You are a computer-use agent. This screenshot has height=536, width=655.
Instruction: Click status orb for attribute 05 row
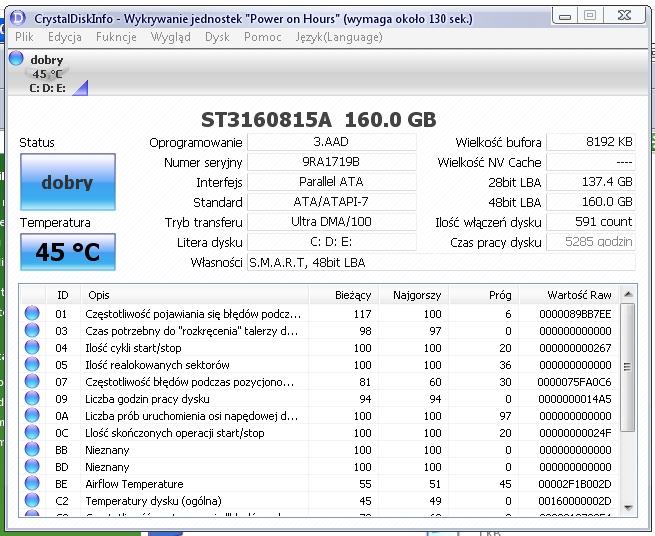pyautogui.click(x=32, y=364)
